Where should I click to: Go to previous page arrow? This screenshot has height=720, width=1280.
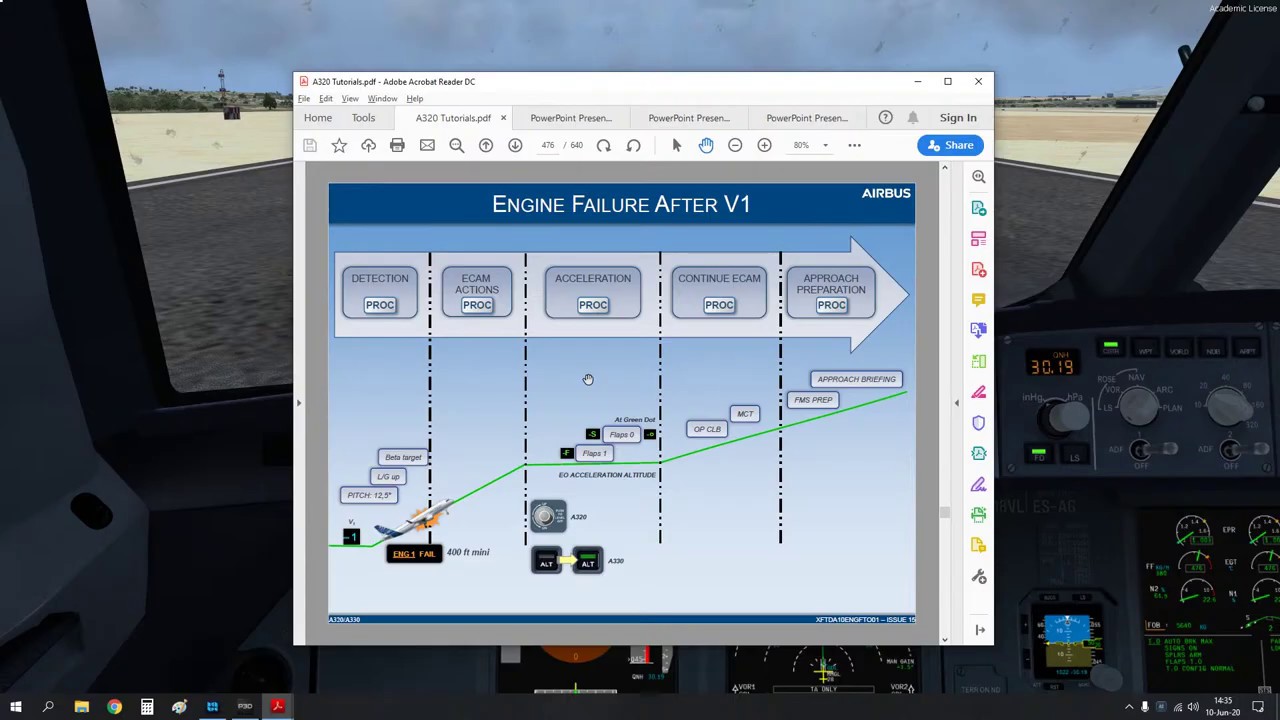(x=486, y=145)
